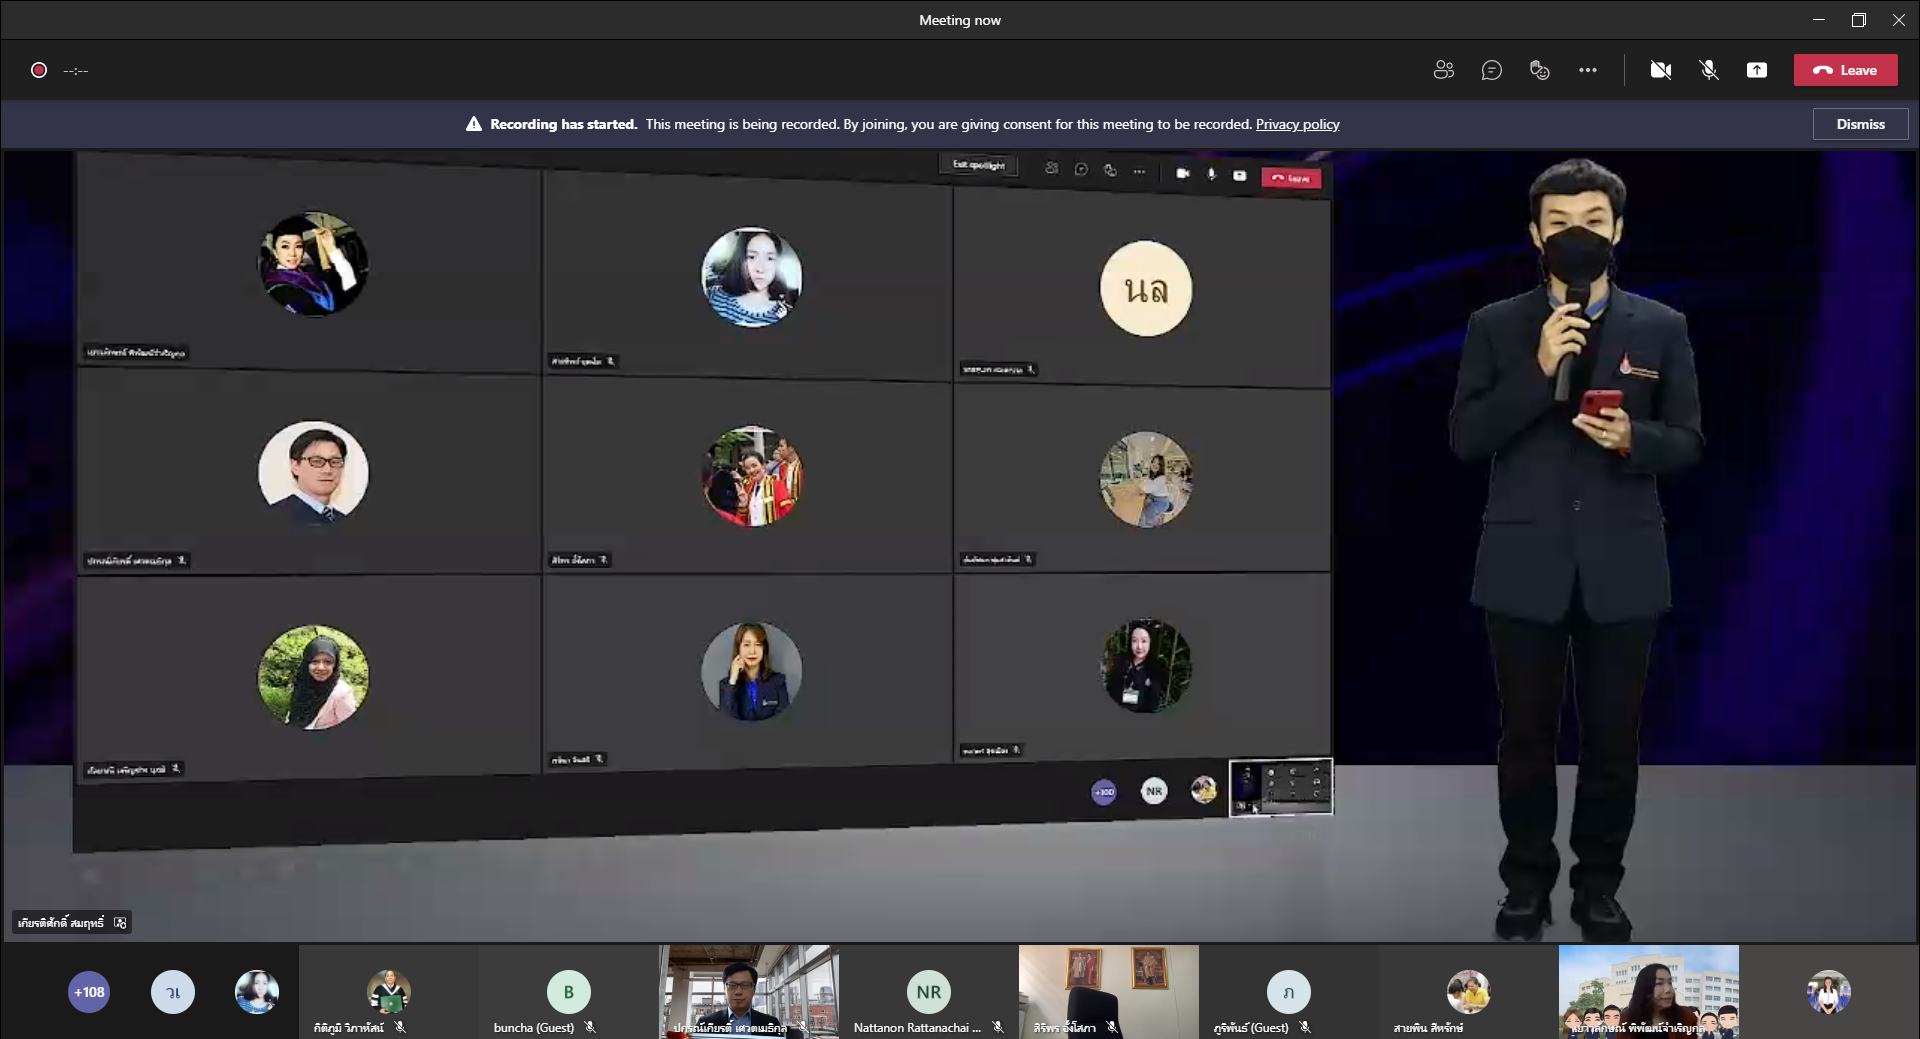Select Nattanon Rattanachai participant tile

click(x=929, y=992)
